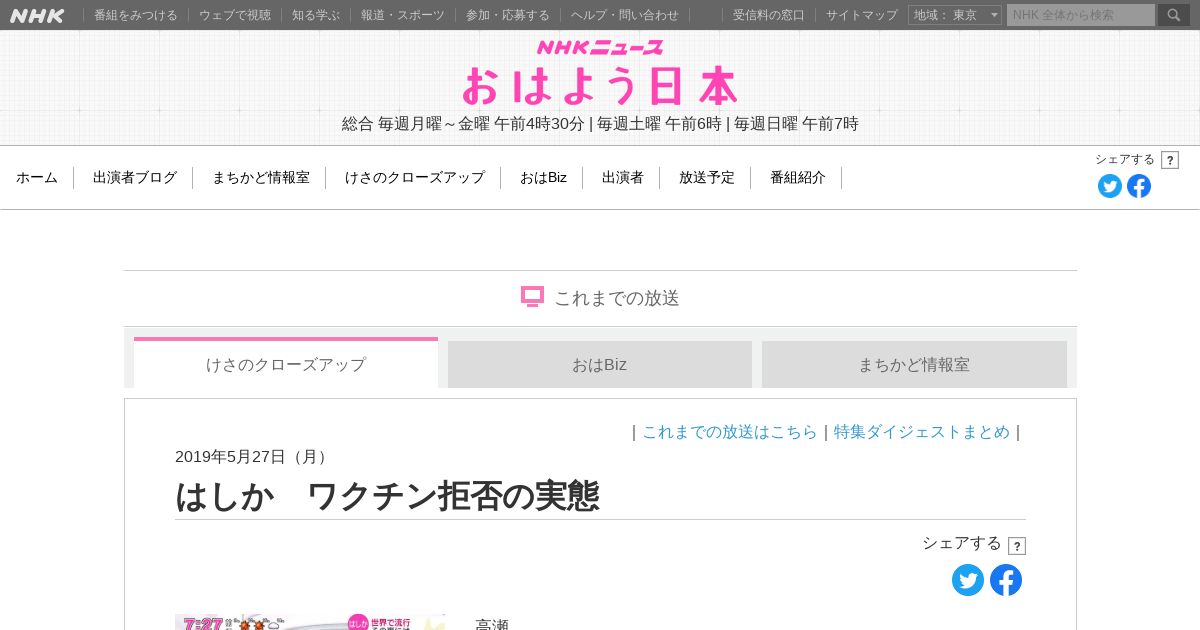1200x630 pixels.
Task: Open 出演者 navigation item
Action: [x=623, y=178]
